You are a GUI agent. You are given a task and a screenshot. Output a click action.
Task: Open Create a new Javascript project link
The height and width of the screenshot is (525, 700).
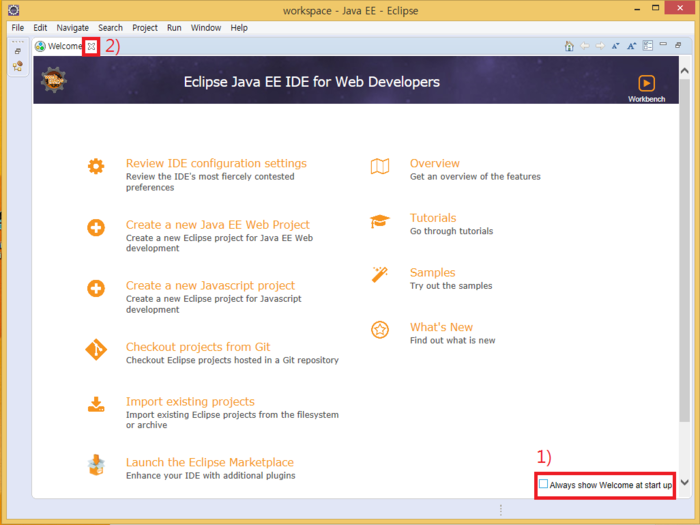pos(210,285)
